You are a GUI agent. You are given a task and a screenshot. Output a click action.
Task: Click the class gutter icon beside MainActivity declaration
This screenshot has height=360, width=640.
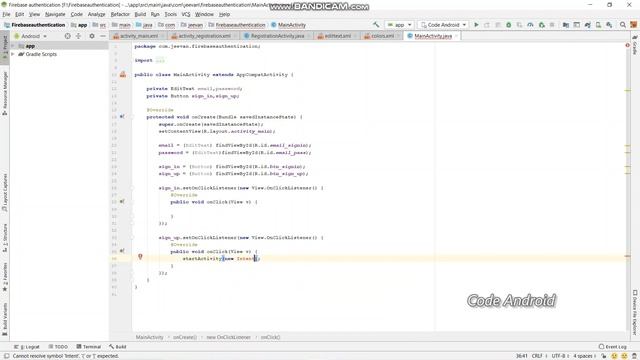pos(123,74)
